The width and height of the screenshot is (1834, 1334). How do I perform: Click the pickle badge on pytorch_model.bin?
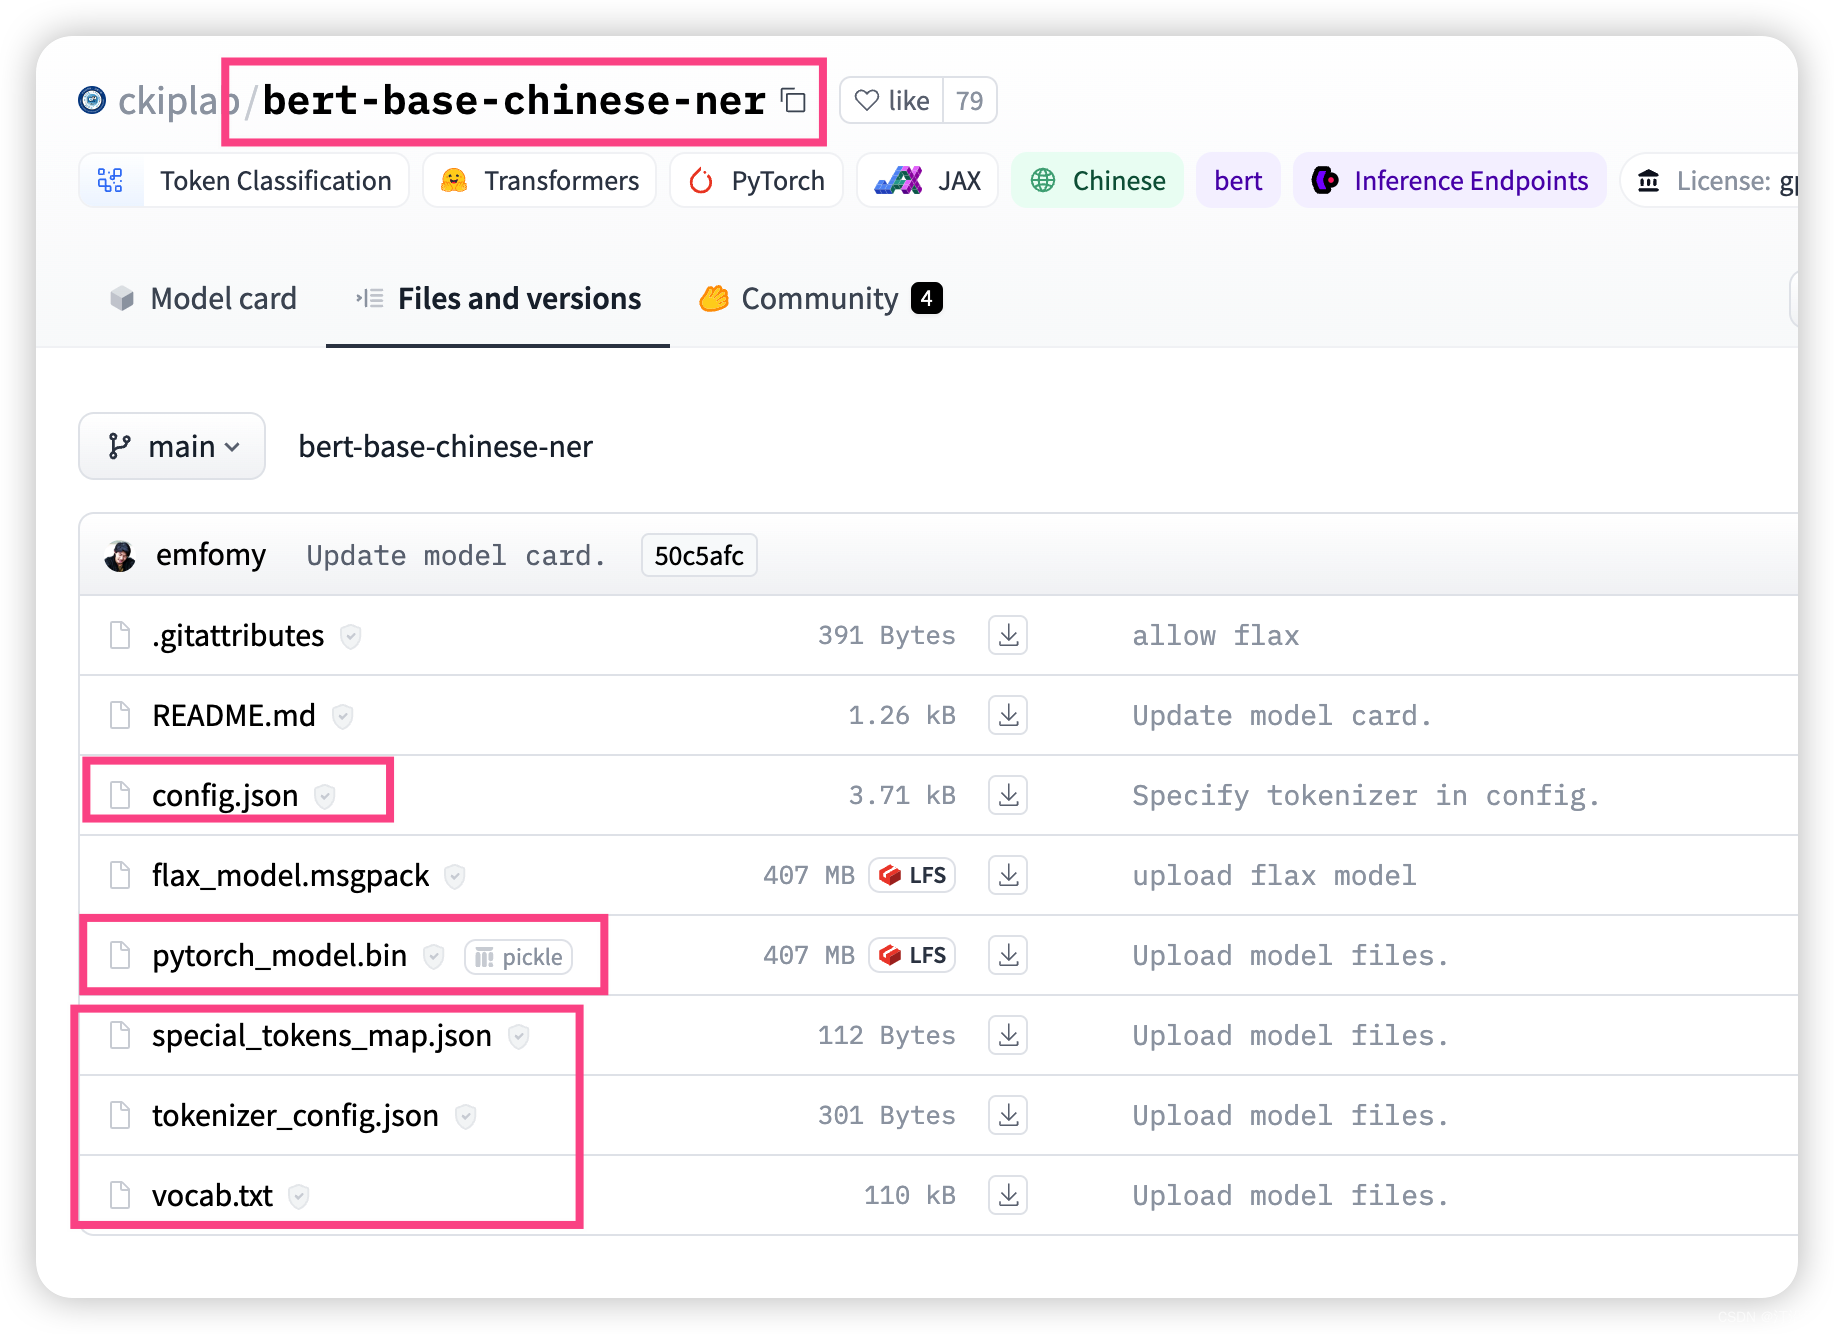[518, 957]
